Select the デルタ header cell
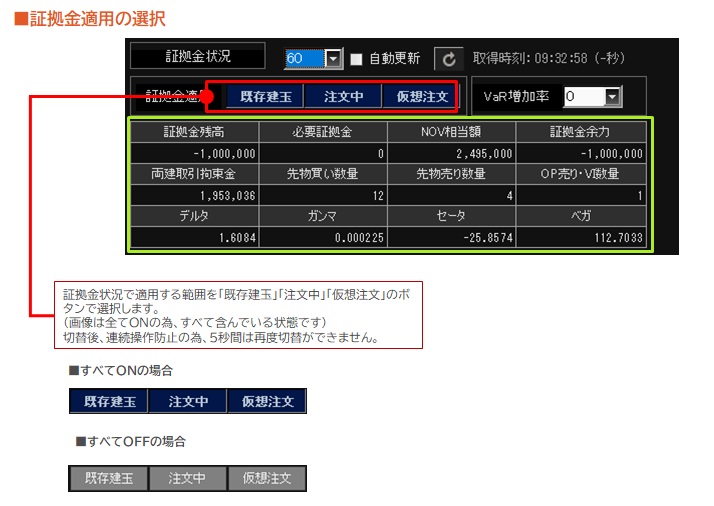 [x=194, y=216]
